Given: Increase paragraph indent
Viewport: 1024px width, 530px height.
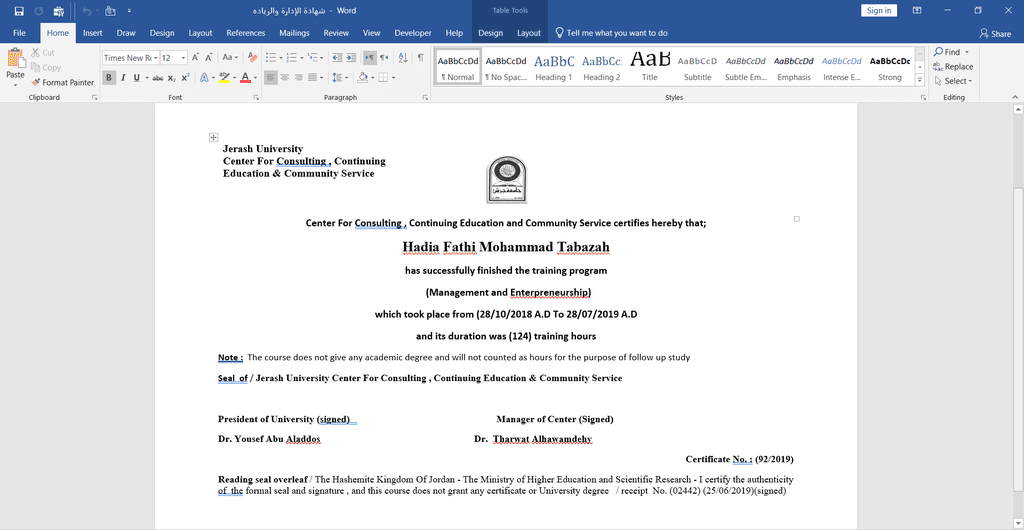Looking at the screenshot, I should coord(351,58).
